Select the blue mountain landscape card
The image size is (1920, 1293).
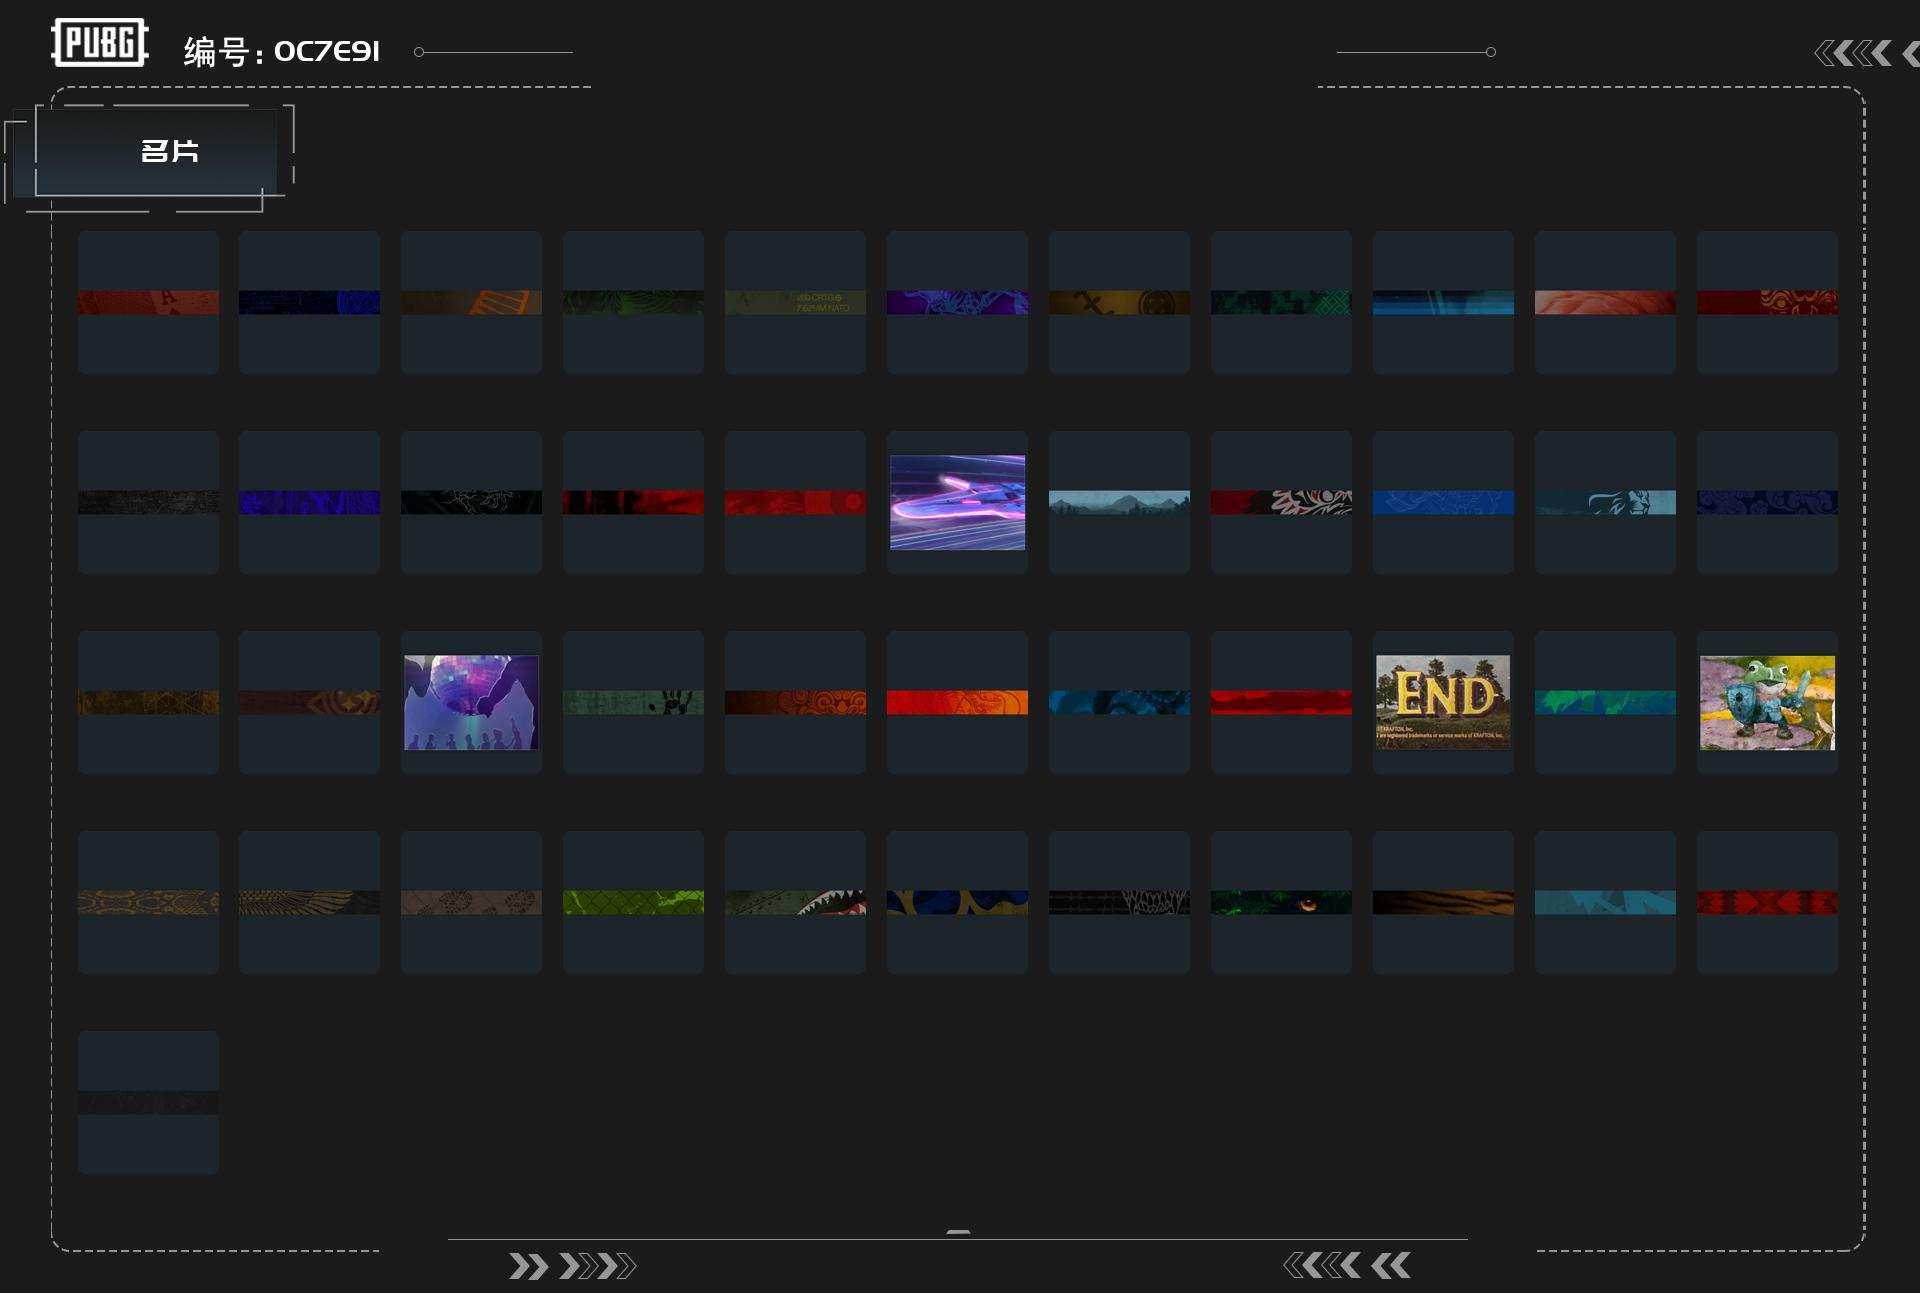[x=1119, y=502]
